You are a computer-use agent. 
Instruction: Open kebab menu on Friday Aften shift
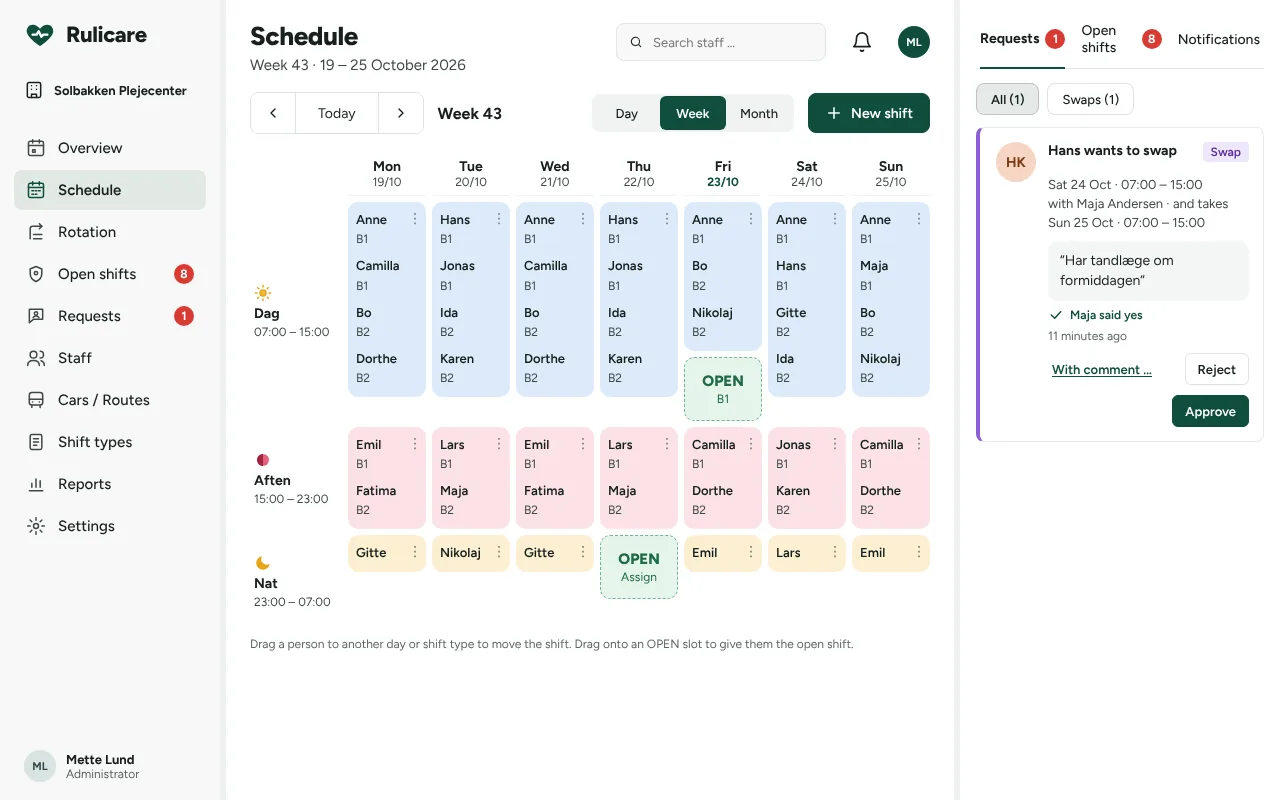[x=751, y=444]
